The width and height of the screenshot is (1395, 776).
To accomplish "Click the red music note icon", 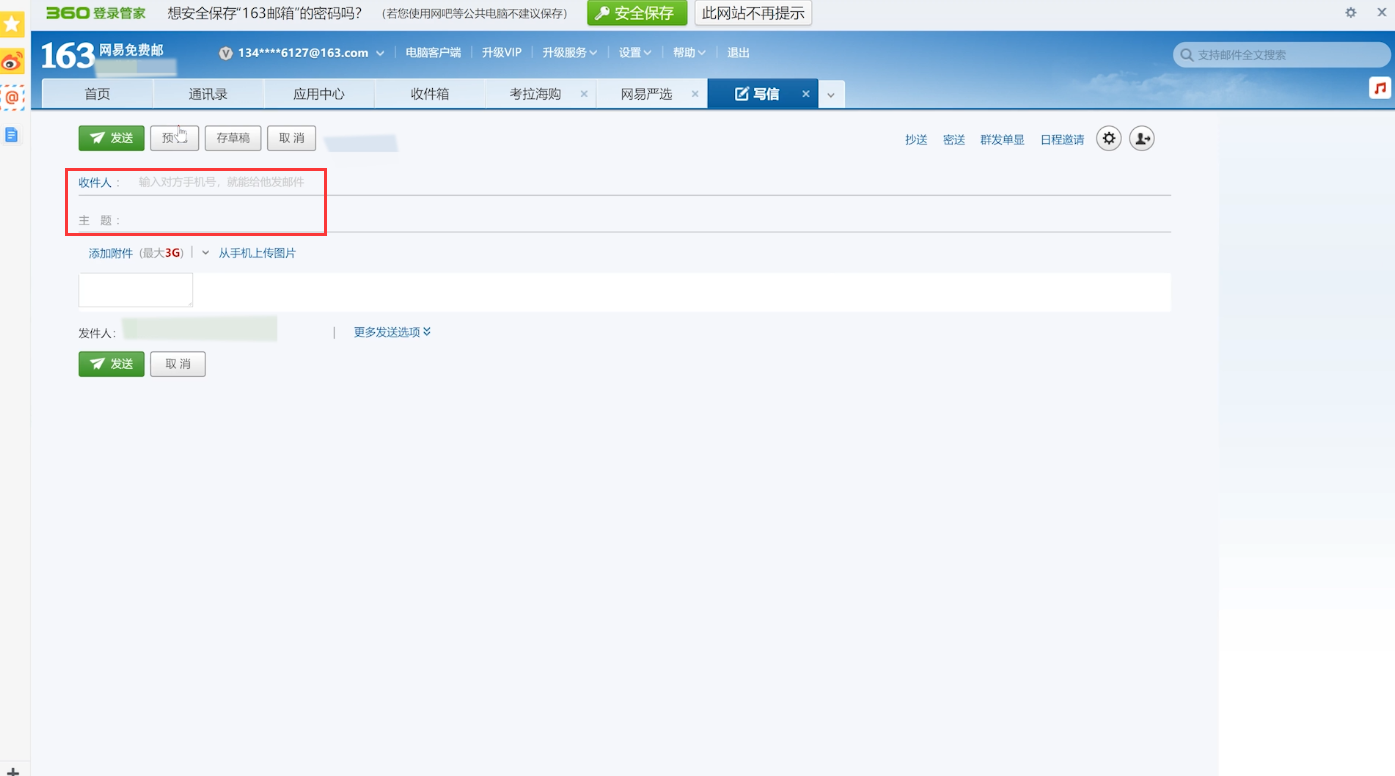I will click(1381, 88).
